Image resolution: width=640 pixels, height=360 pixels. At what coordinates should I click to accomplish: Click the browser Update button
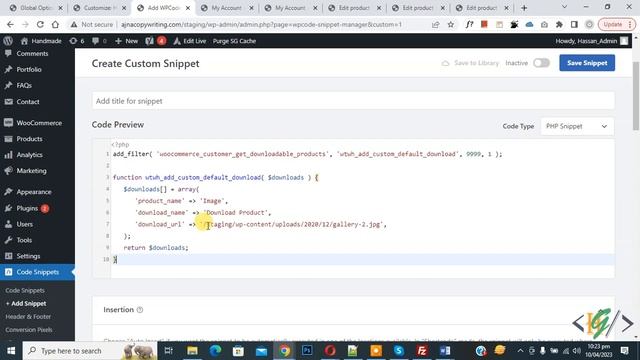tap(617, 24)
